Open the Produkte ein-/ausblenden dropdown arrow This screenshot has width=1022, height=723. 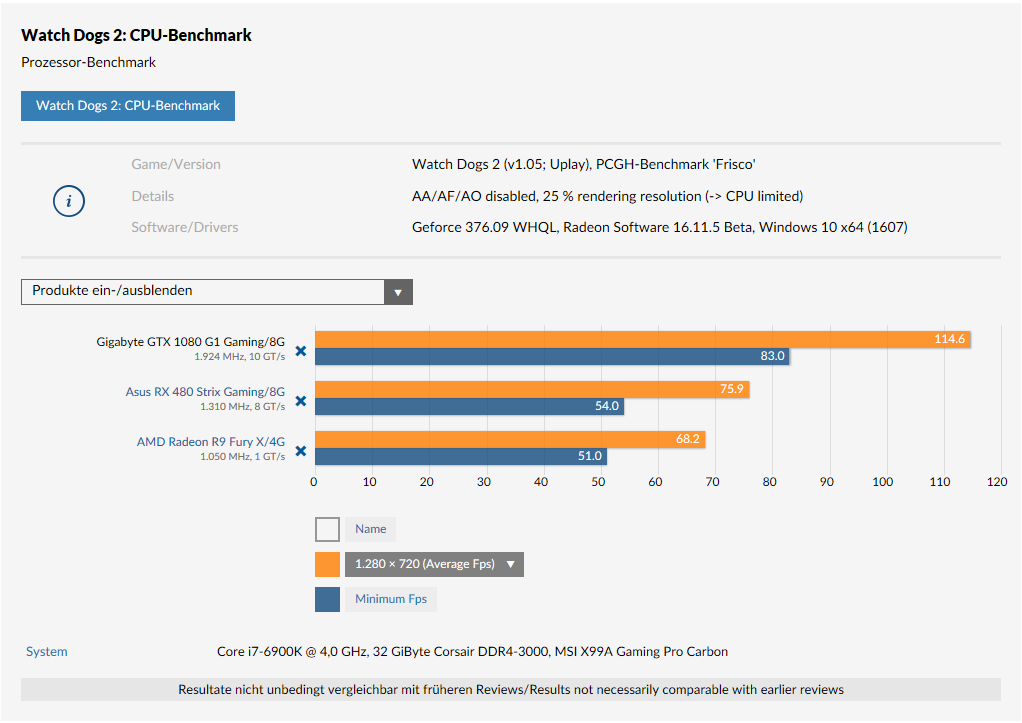(398, 292)
